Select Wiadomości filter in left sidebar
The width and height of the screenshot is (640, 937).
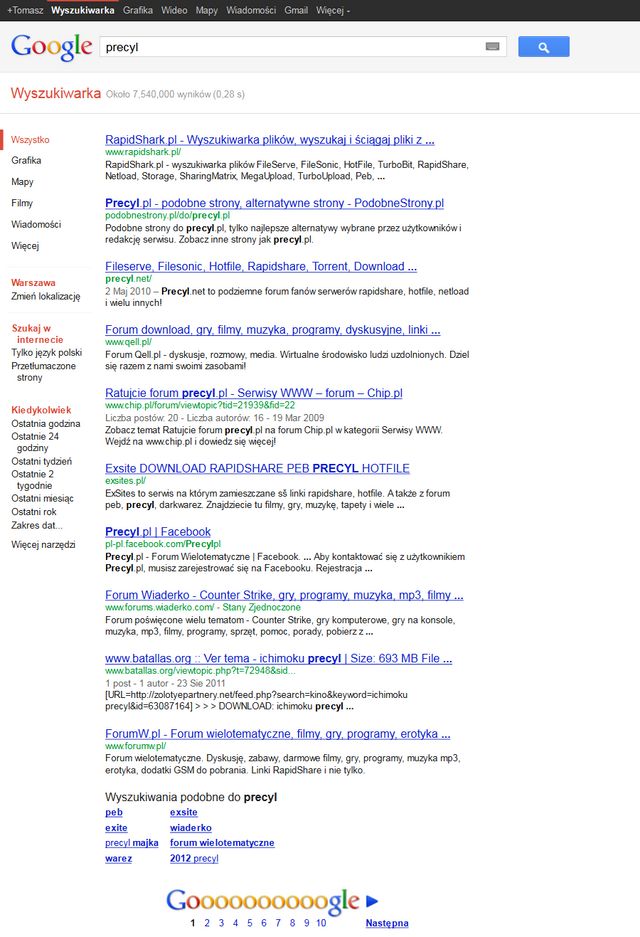click(36, 224)
